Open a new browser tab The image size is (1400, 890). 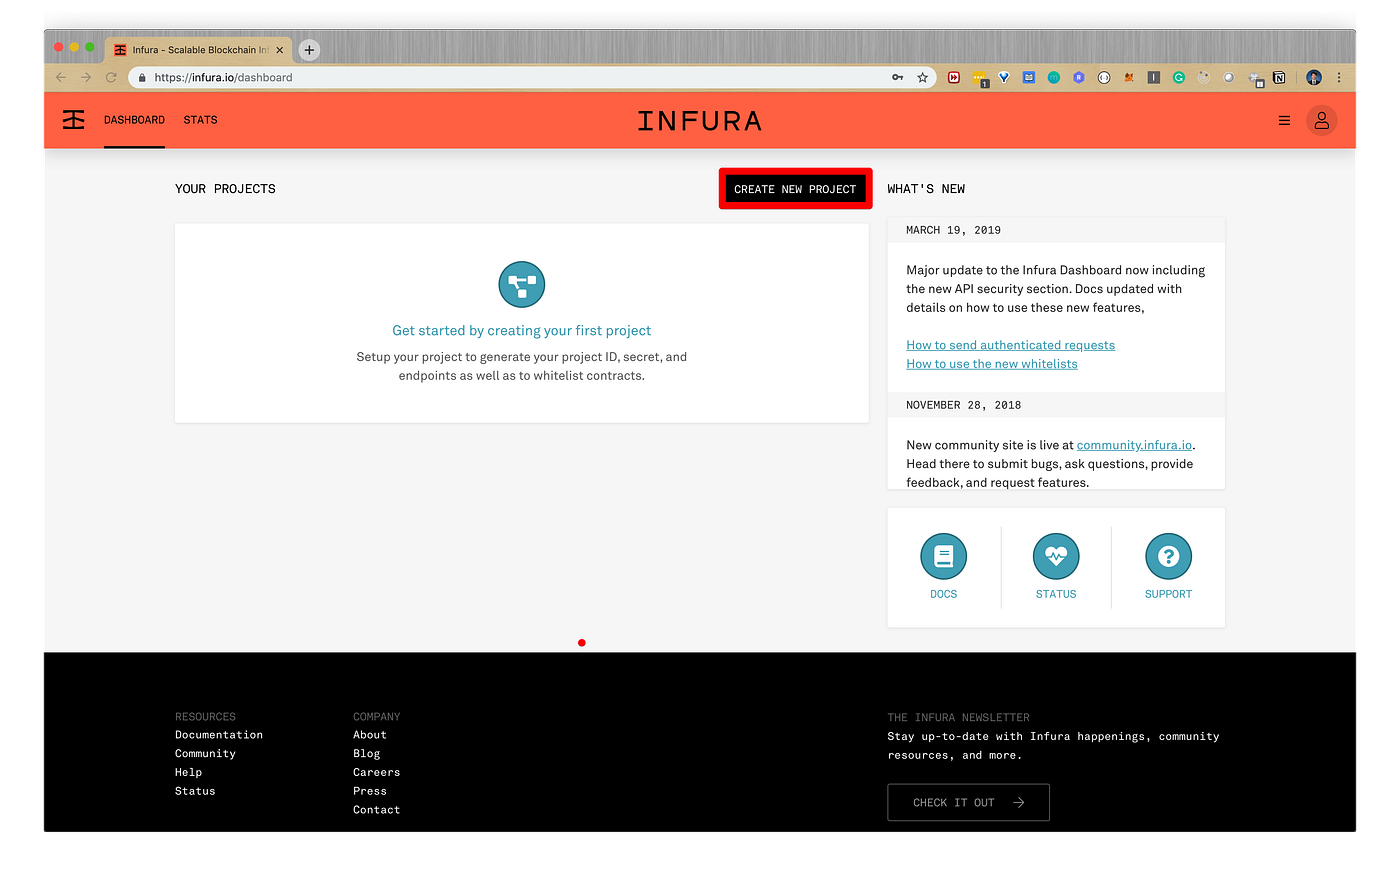click(309, 49)
